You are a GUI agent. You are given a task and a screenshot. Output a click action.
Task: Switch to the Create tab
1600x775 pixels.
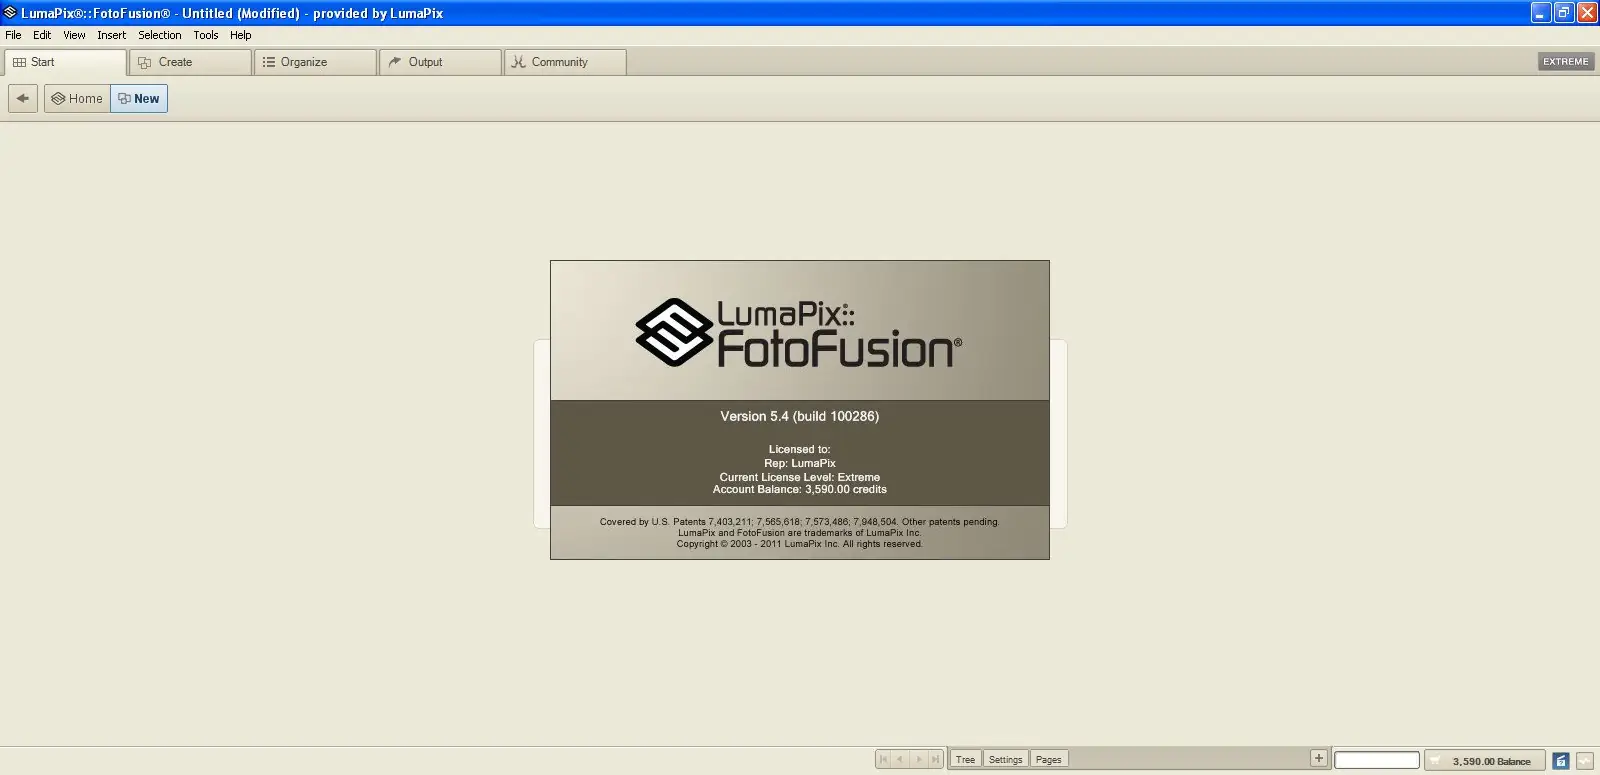coord(191,62)
